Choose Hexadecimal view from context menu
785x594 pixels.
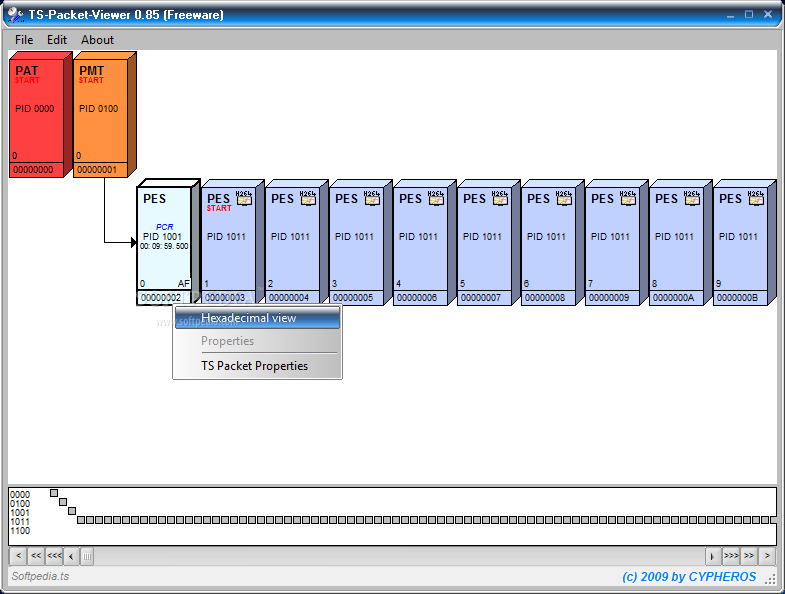[257, 318]
